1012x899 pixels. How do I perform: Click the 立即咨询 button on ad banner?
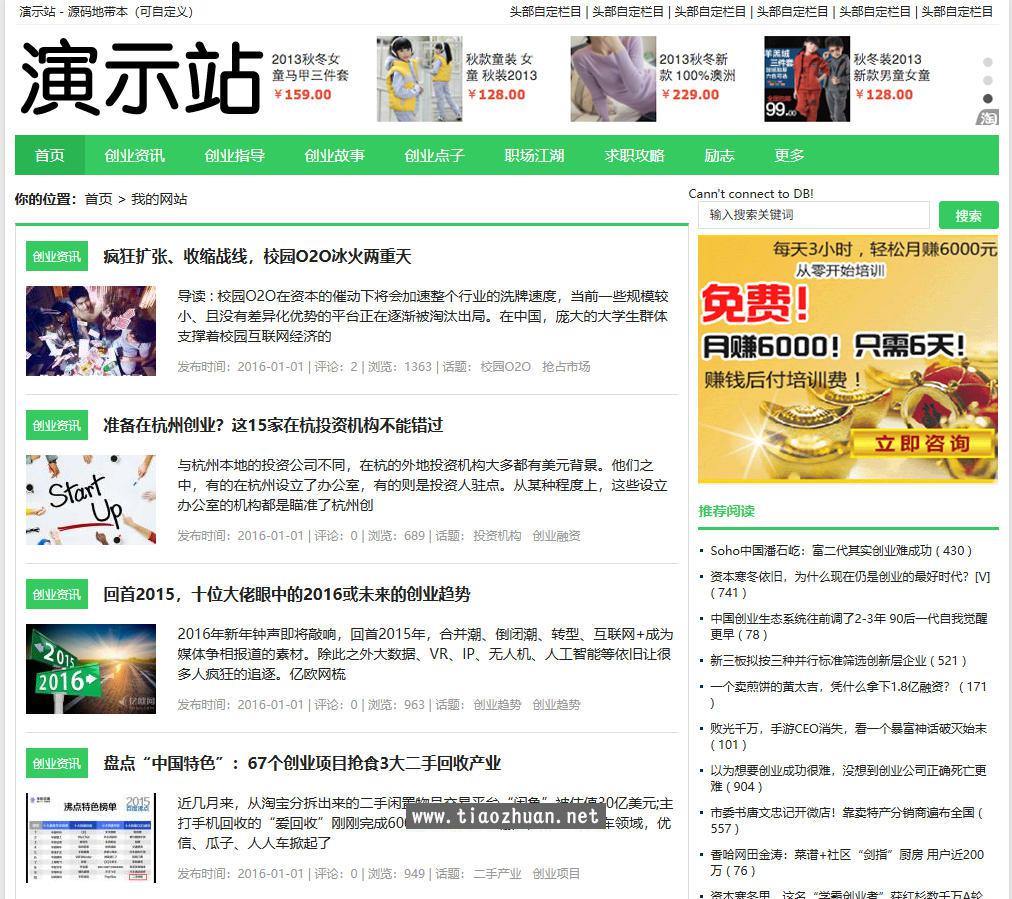pyautogui.click(x=922, y=443)
